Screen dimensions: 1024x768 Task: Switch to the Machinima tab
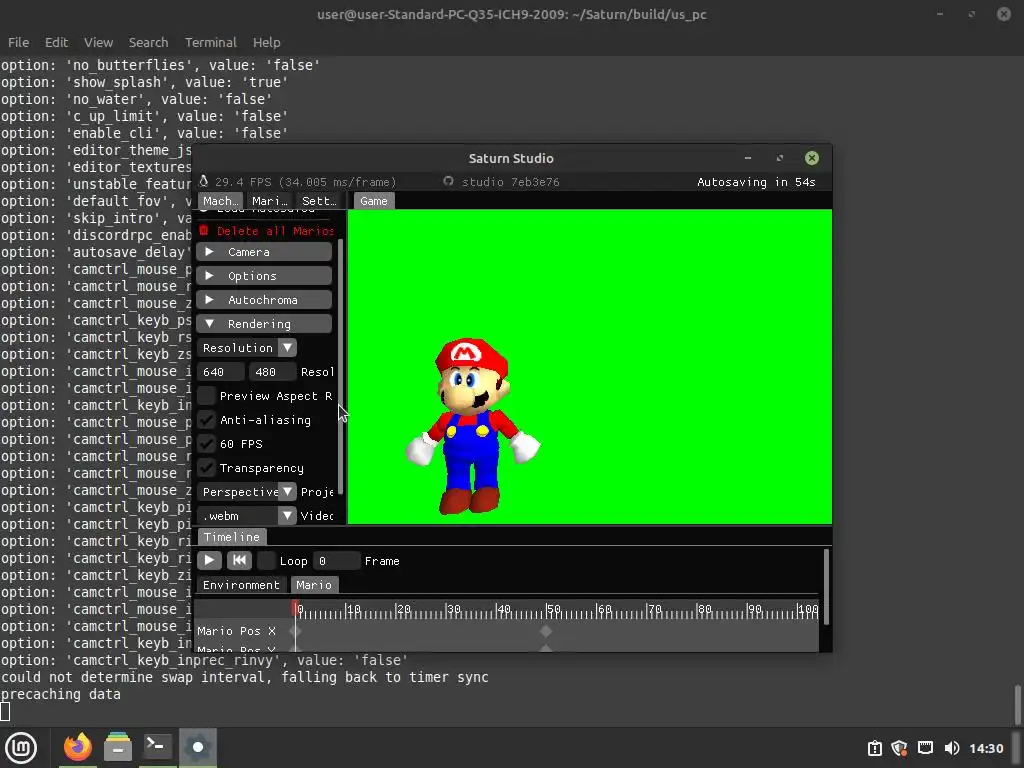click(x=220, y=200)
